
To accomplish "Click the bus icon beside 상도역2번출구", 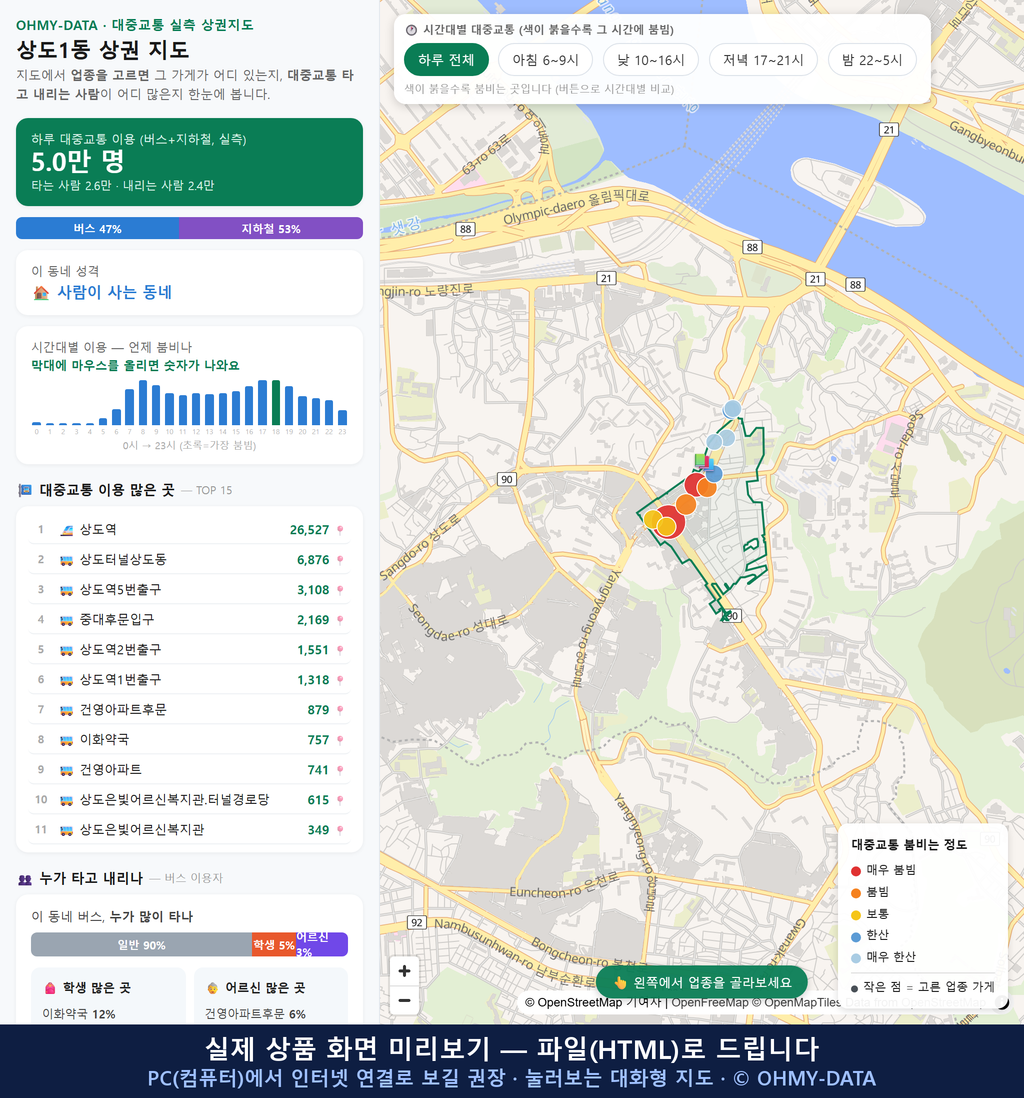I will tap(67, 651).
